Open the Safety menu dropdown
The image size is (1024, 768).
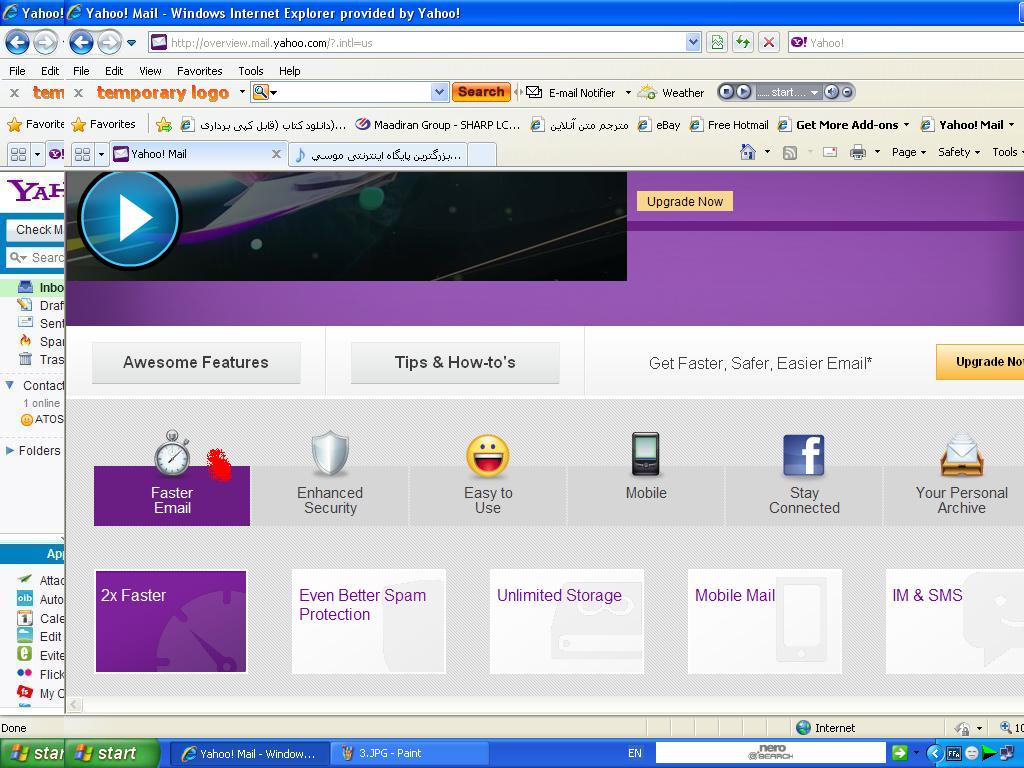[959, 152]
